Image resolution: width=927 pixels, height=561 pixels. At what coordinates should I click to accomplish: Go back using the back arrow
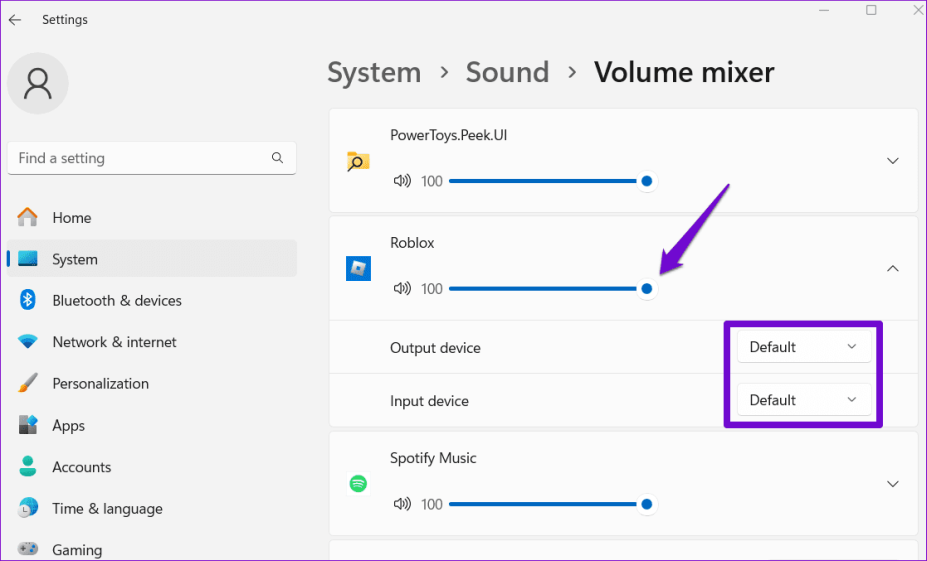point(15,20)
